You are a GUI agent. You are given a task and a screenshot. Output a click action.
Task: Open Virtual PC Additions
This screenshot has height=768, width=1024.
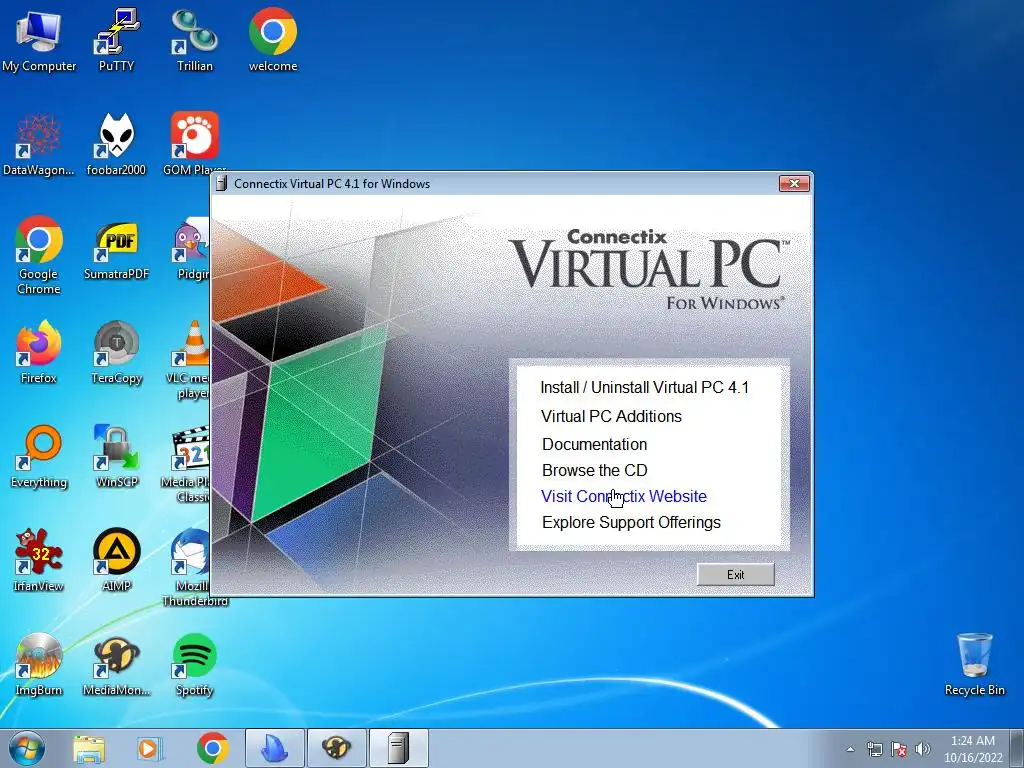(611, 416)
